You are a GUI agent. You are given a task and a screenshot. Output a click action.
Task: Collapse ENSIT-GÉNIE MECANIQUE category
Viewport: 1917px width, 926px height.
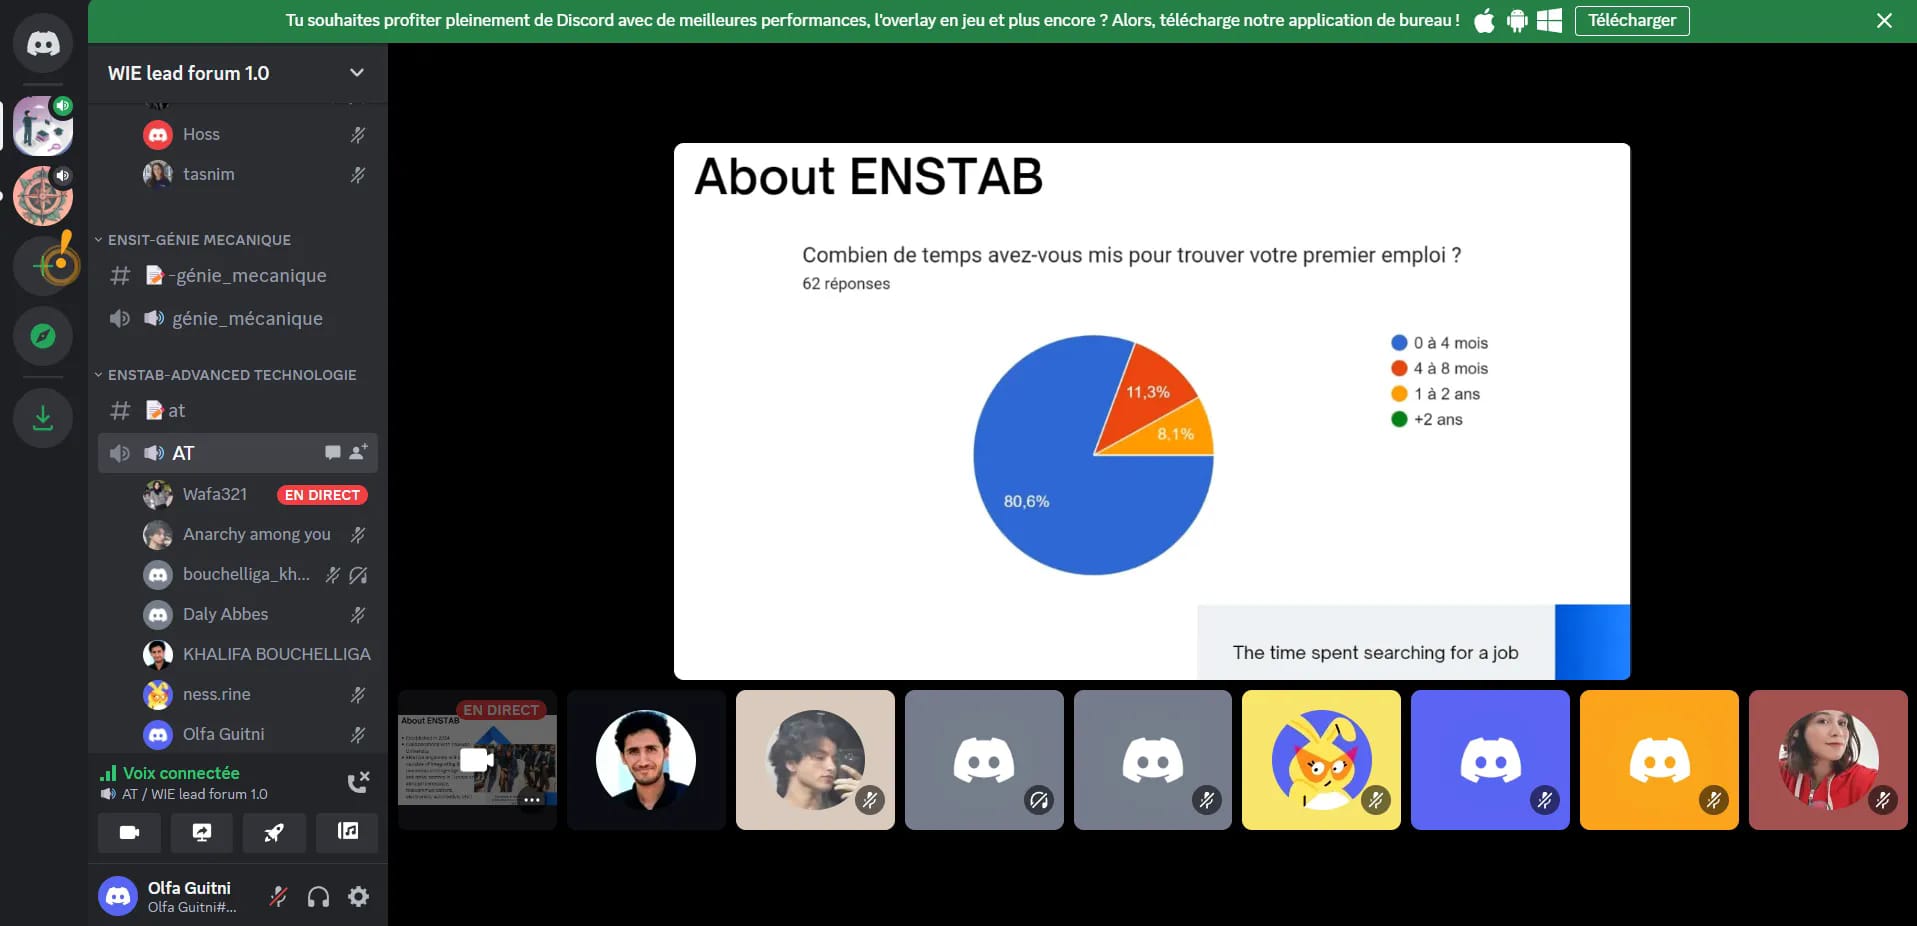[198, 240]
